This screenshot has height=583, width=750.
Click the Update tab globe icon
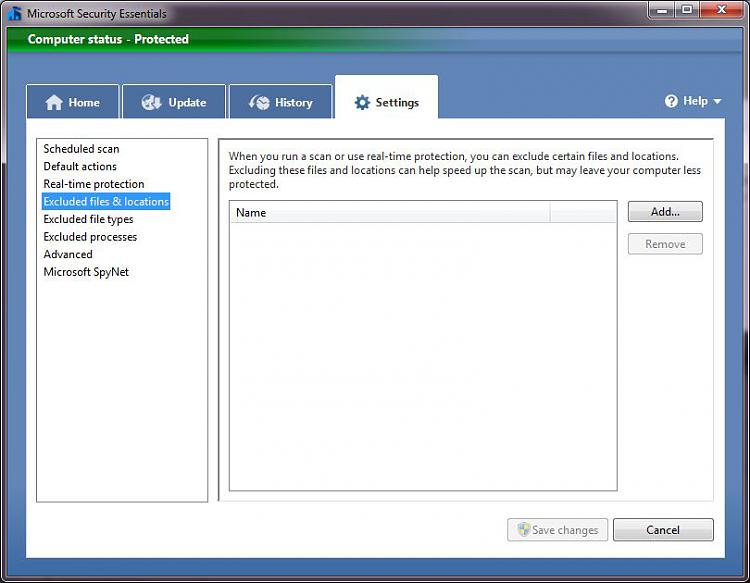(x=151, y=102)
